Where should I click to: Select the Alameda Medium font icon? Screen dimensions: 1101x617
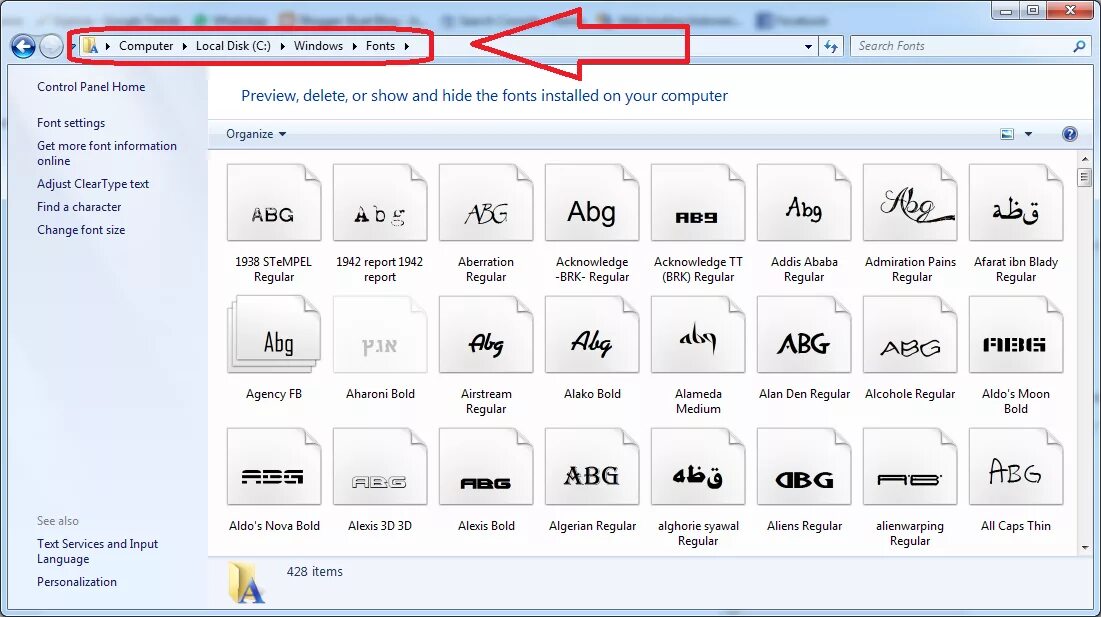point(698,334)
